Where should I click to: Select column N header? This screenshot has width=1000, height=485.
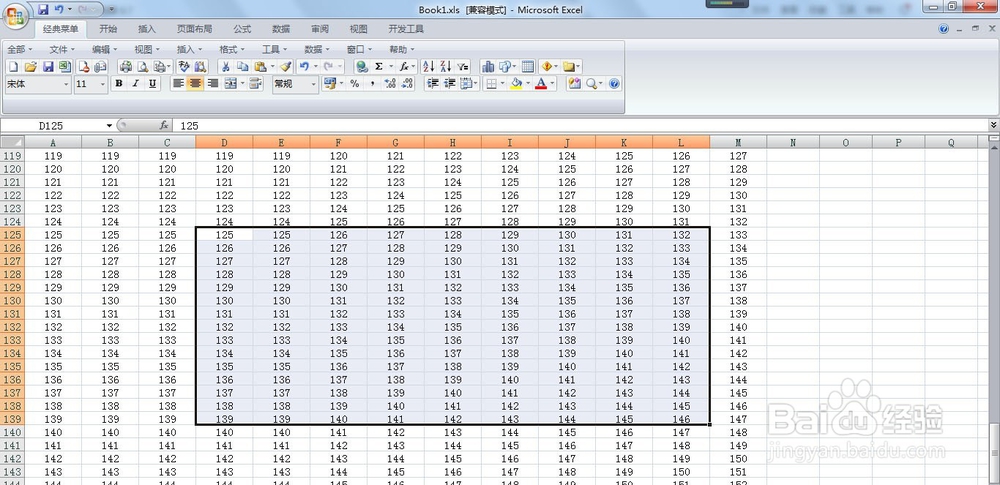click(x=793, y=142)
